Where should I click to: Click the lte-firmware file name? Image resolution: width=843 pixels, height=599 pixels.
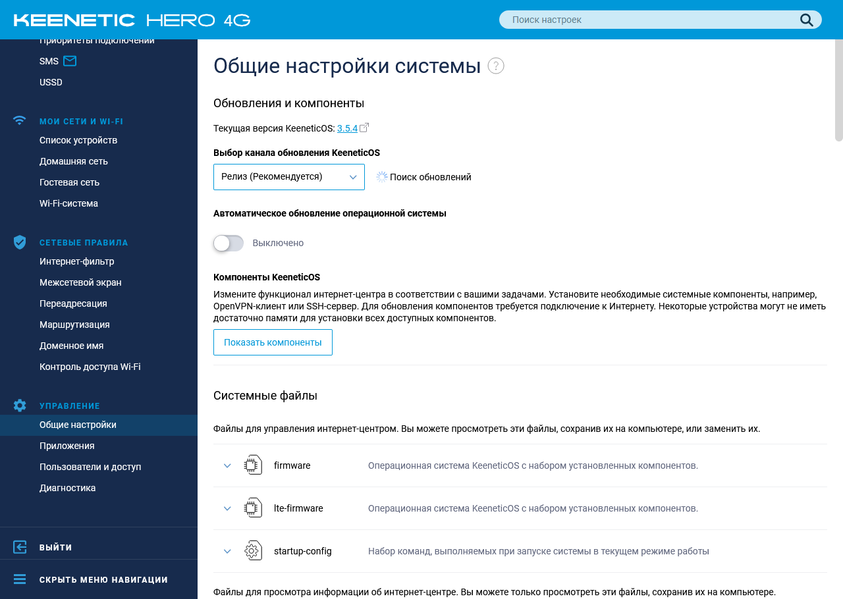click(298, 508)
